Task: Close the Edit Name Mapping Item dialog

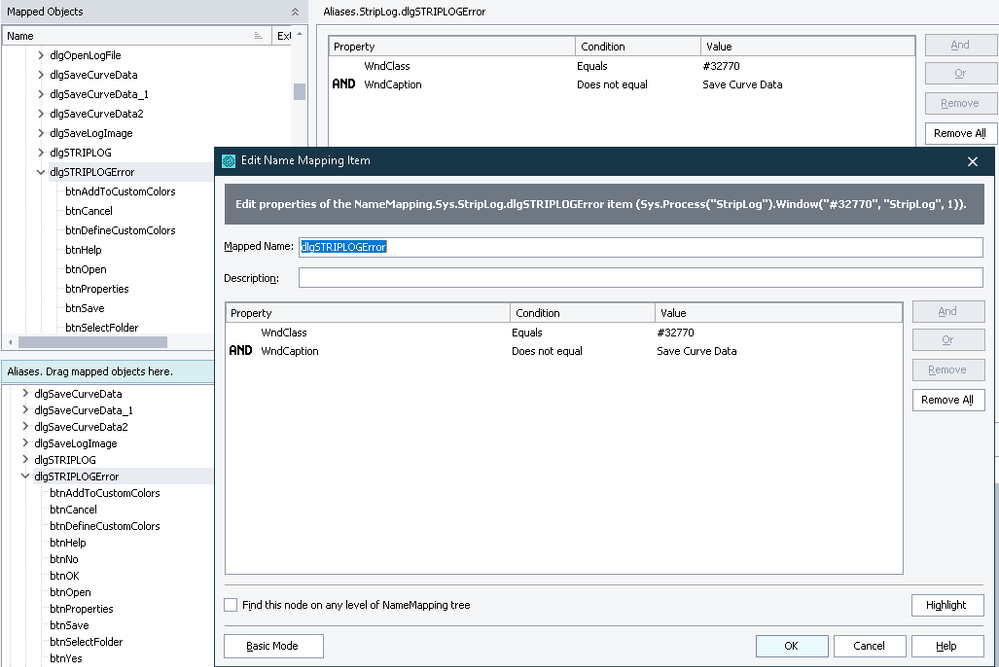Action: (x=973, y=161)
